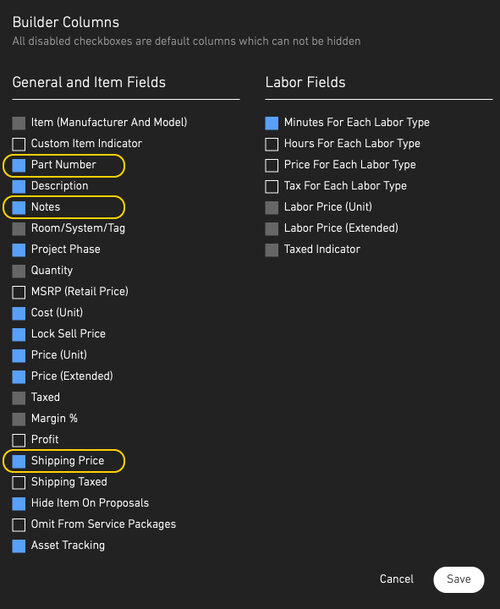500x609 pixels.
Task: Uncheck Price (Extended) checkbox
Action: (19, 377)
